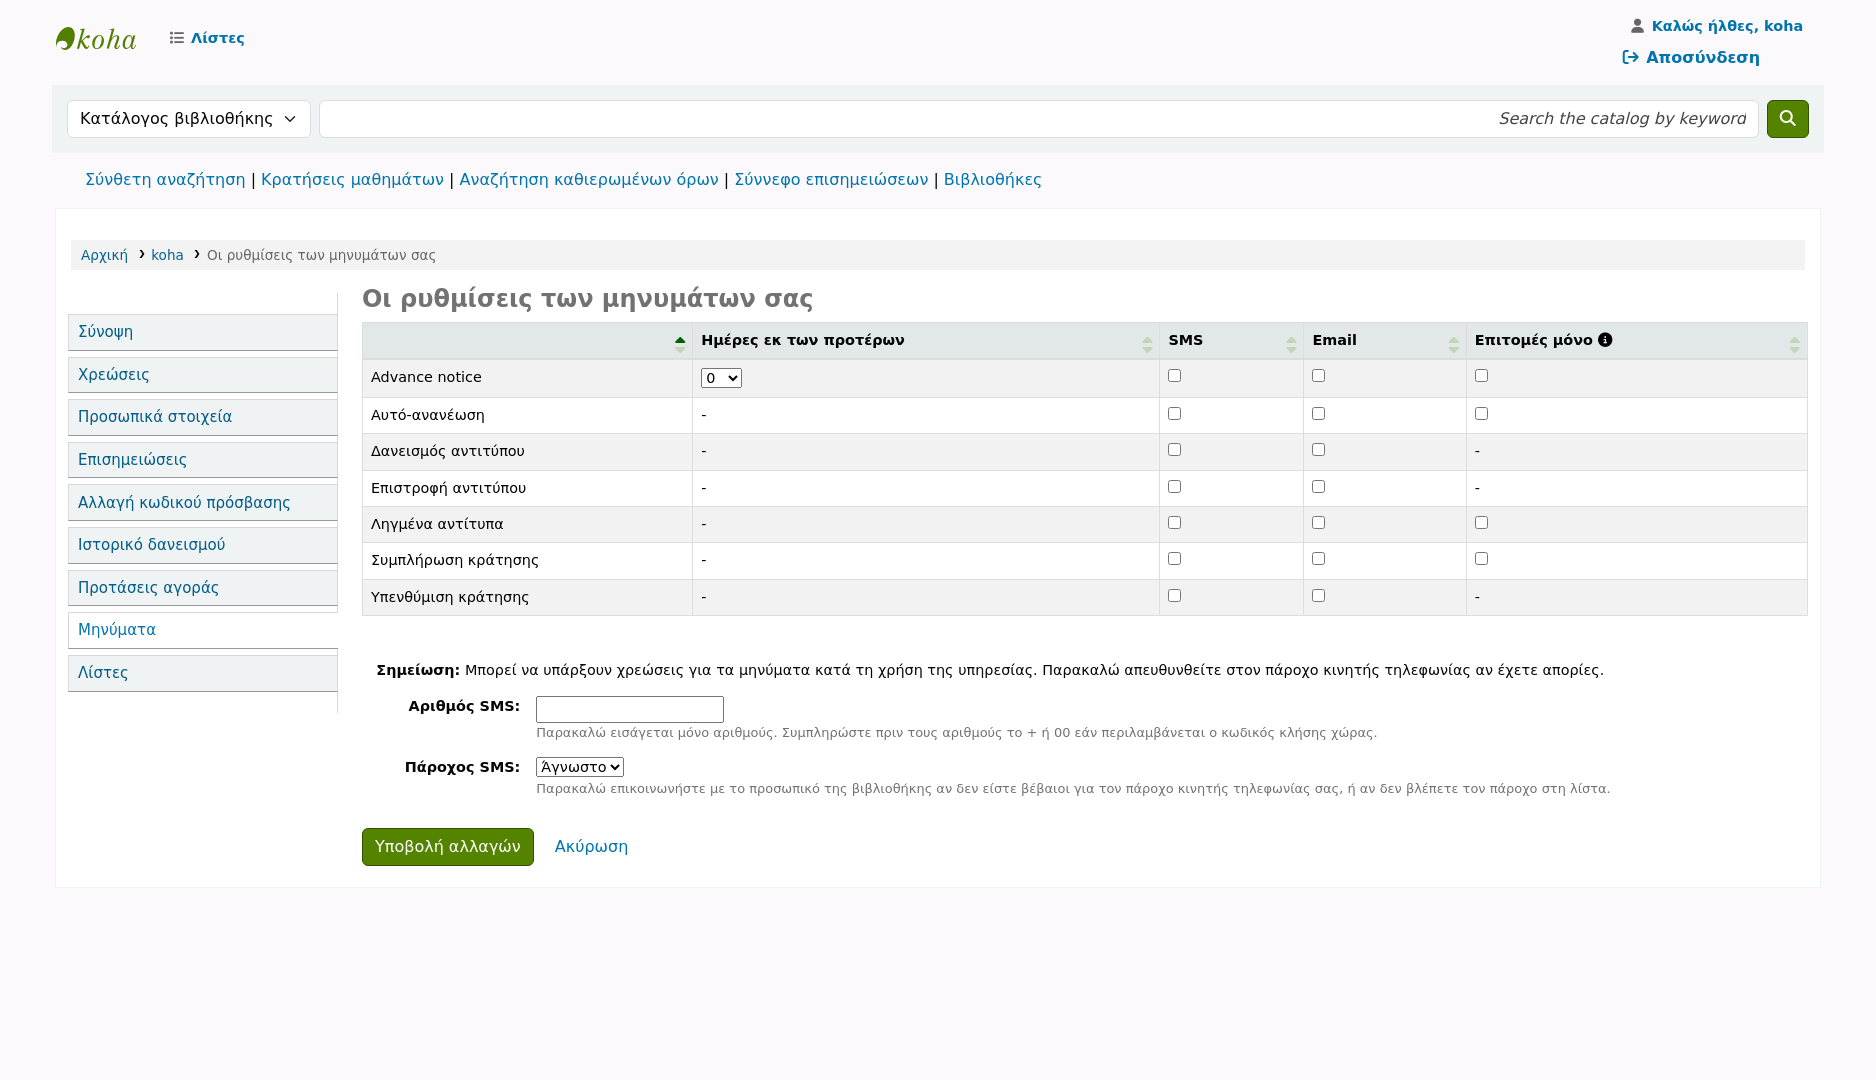Open the Koha logo home link
Viewport: 1876px width, 1080px height.
[x=96, y=39]
